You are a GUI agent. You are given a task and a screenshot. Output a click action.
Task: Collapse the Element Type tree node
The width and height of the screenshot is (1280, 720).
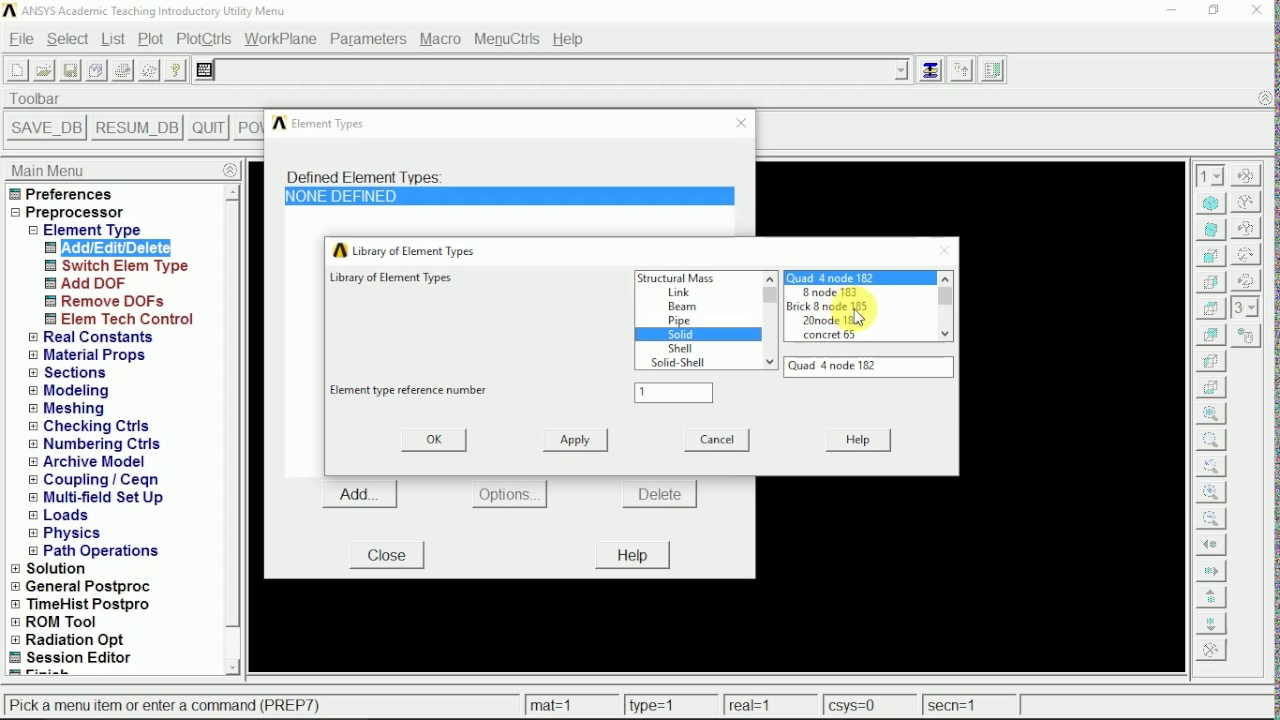33,231
